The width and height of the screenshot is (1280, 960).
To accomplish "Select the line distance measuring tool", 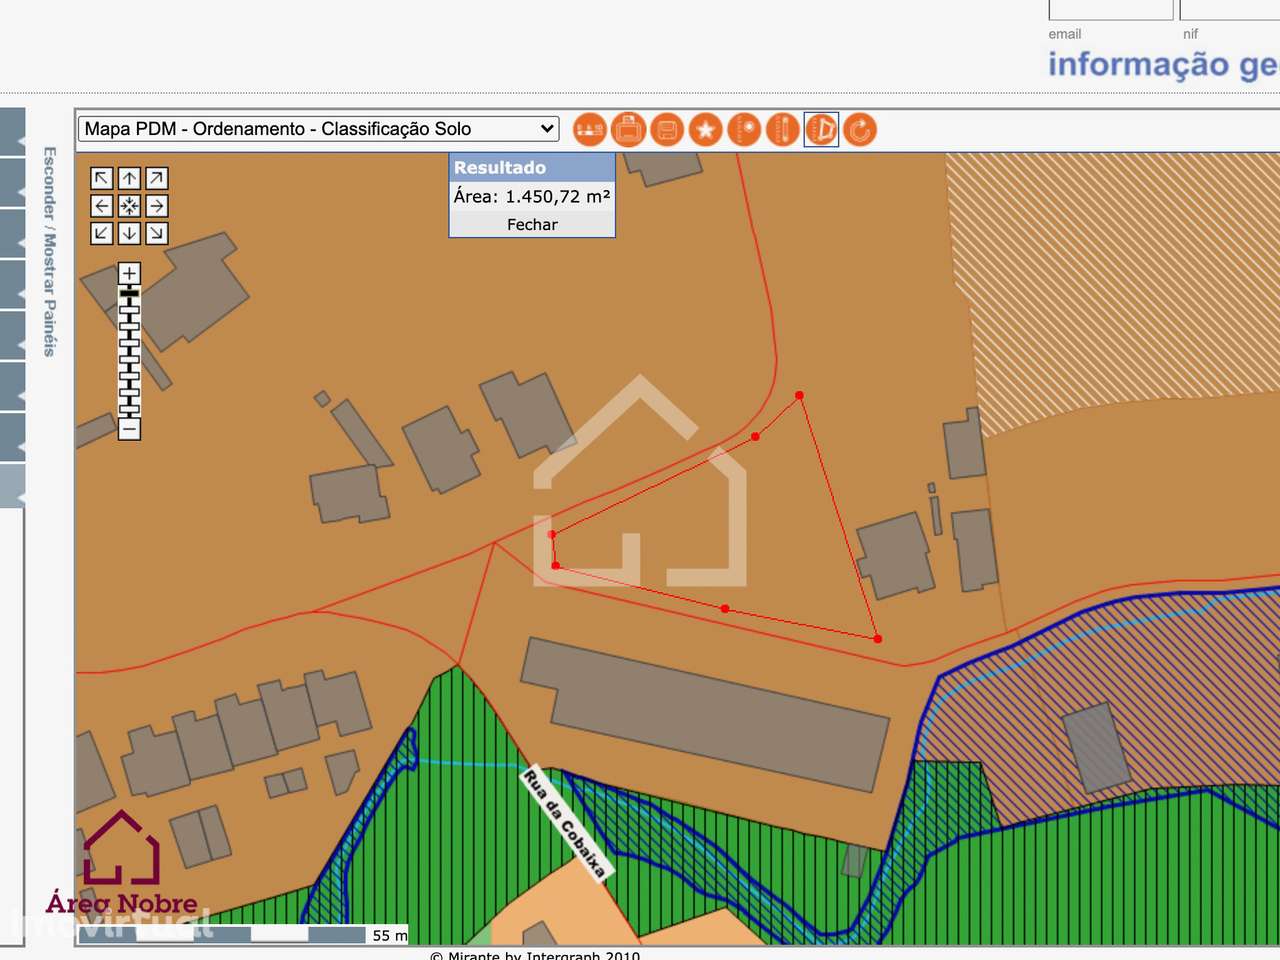I will click(782, 129).
